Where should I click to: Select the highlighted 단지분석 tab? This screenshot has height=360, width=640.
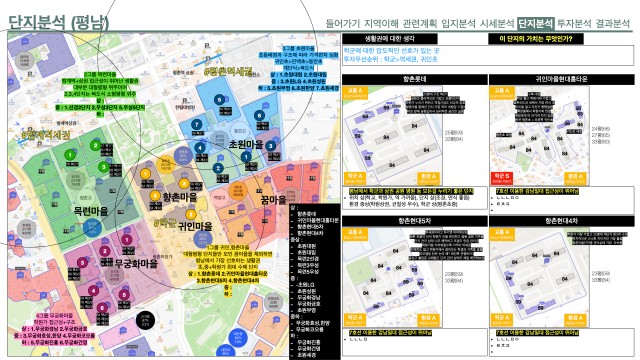(536, 23)
